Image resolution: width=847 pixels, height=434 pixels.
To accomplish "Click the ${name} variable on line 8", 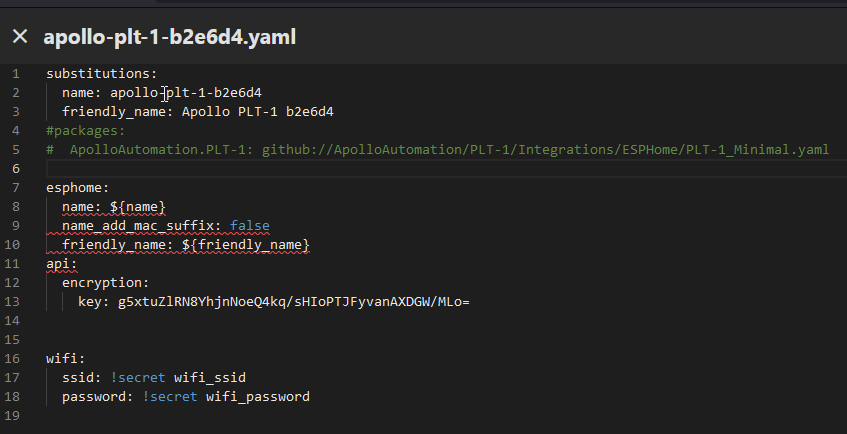I will [x=131, y=207].
